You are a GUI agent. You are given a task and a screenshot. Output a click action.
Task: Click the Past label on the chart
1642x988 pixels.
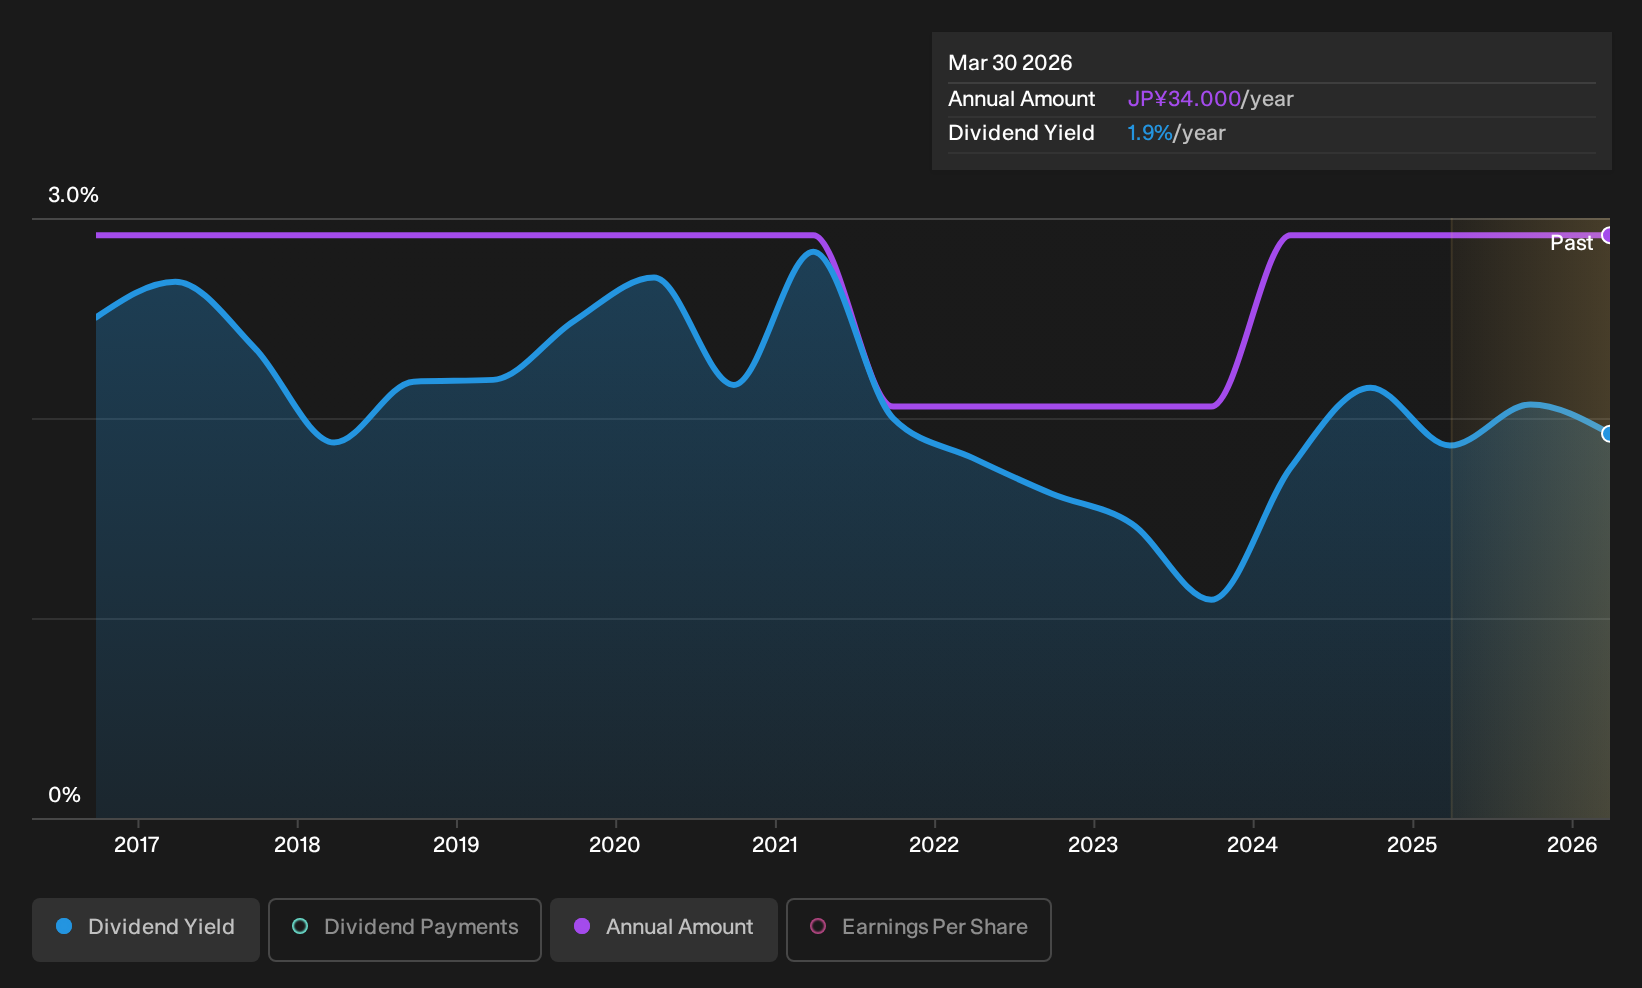[1571, 243]
